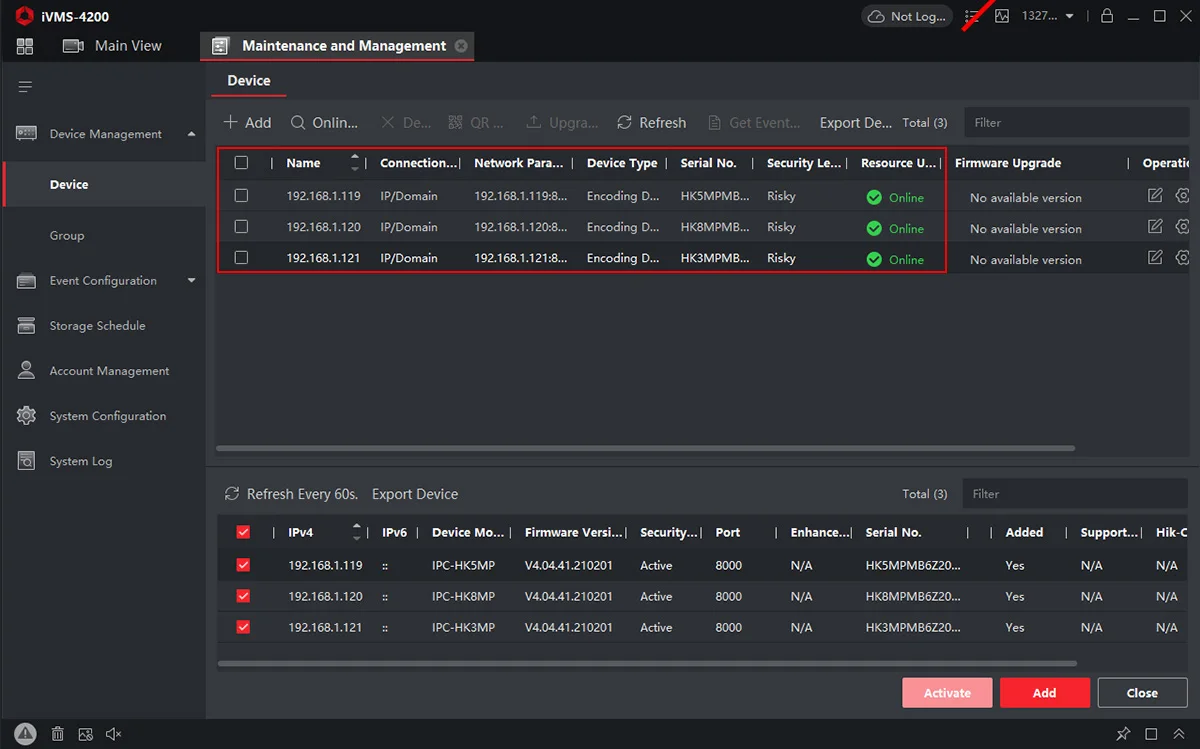Open the Not Logged In cloud account
This screenshot has height=749, width=1200.
click(x=905, y=16)
